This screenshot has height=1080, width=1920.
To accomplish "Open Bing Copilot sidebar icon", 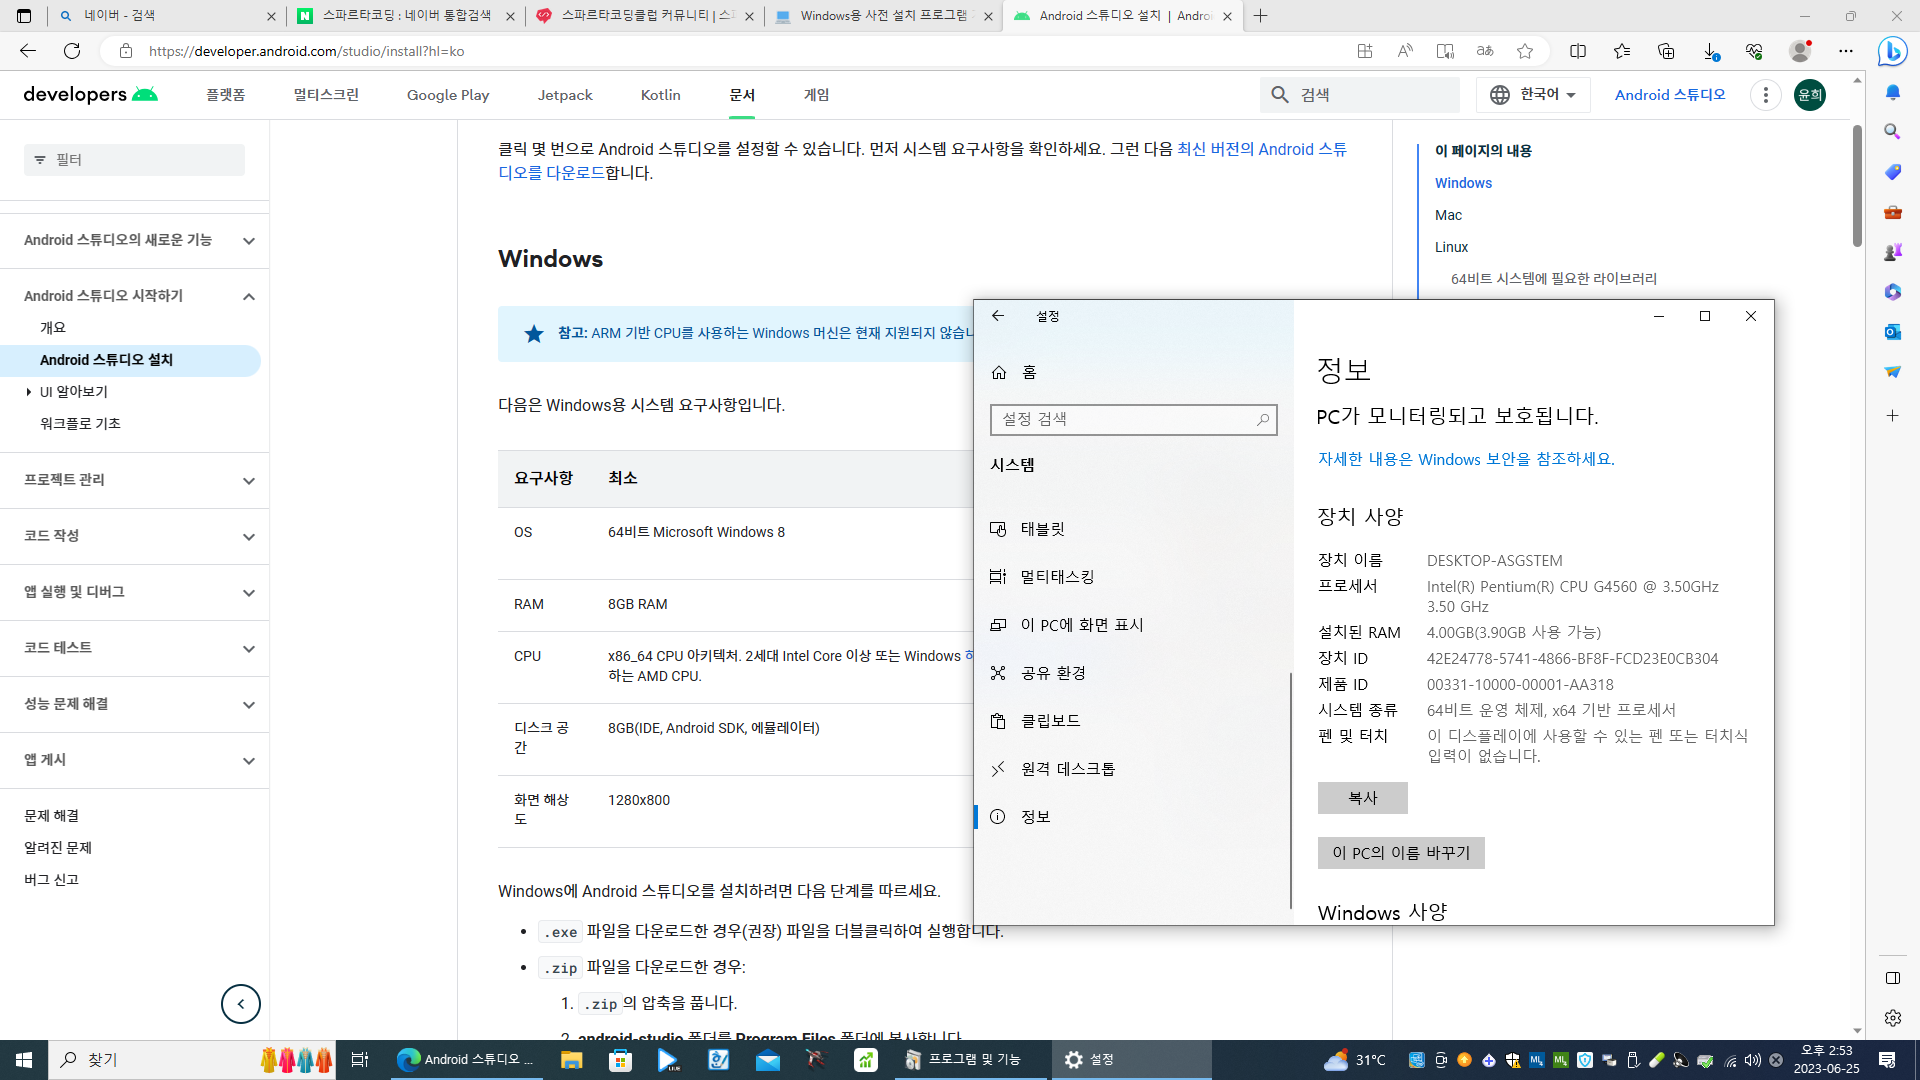I will [1892, 51].
